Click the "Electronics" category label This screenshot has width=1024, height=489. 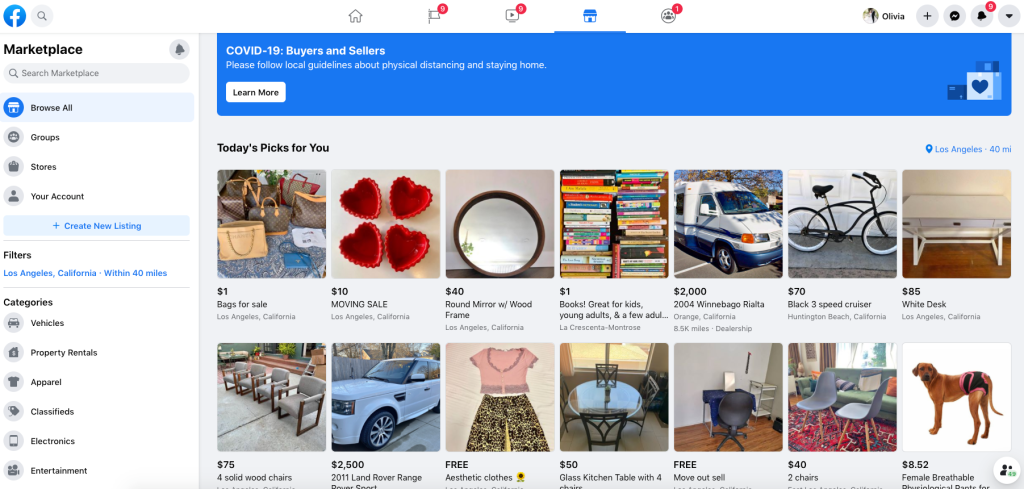(x=52, y=441)
